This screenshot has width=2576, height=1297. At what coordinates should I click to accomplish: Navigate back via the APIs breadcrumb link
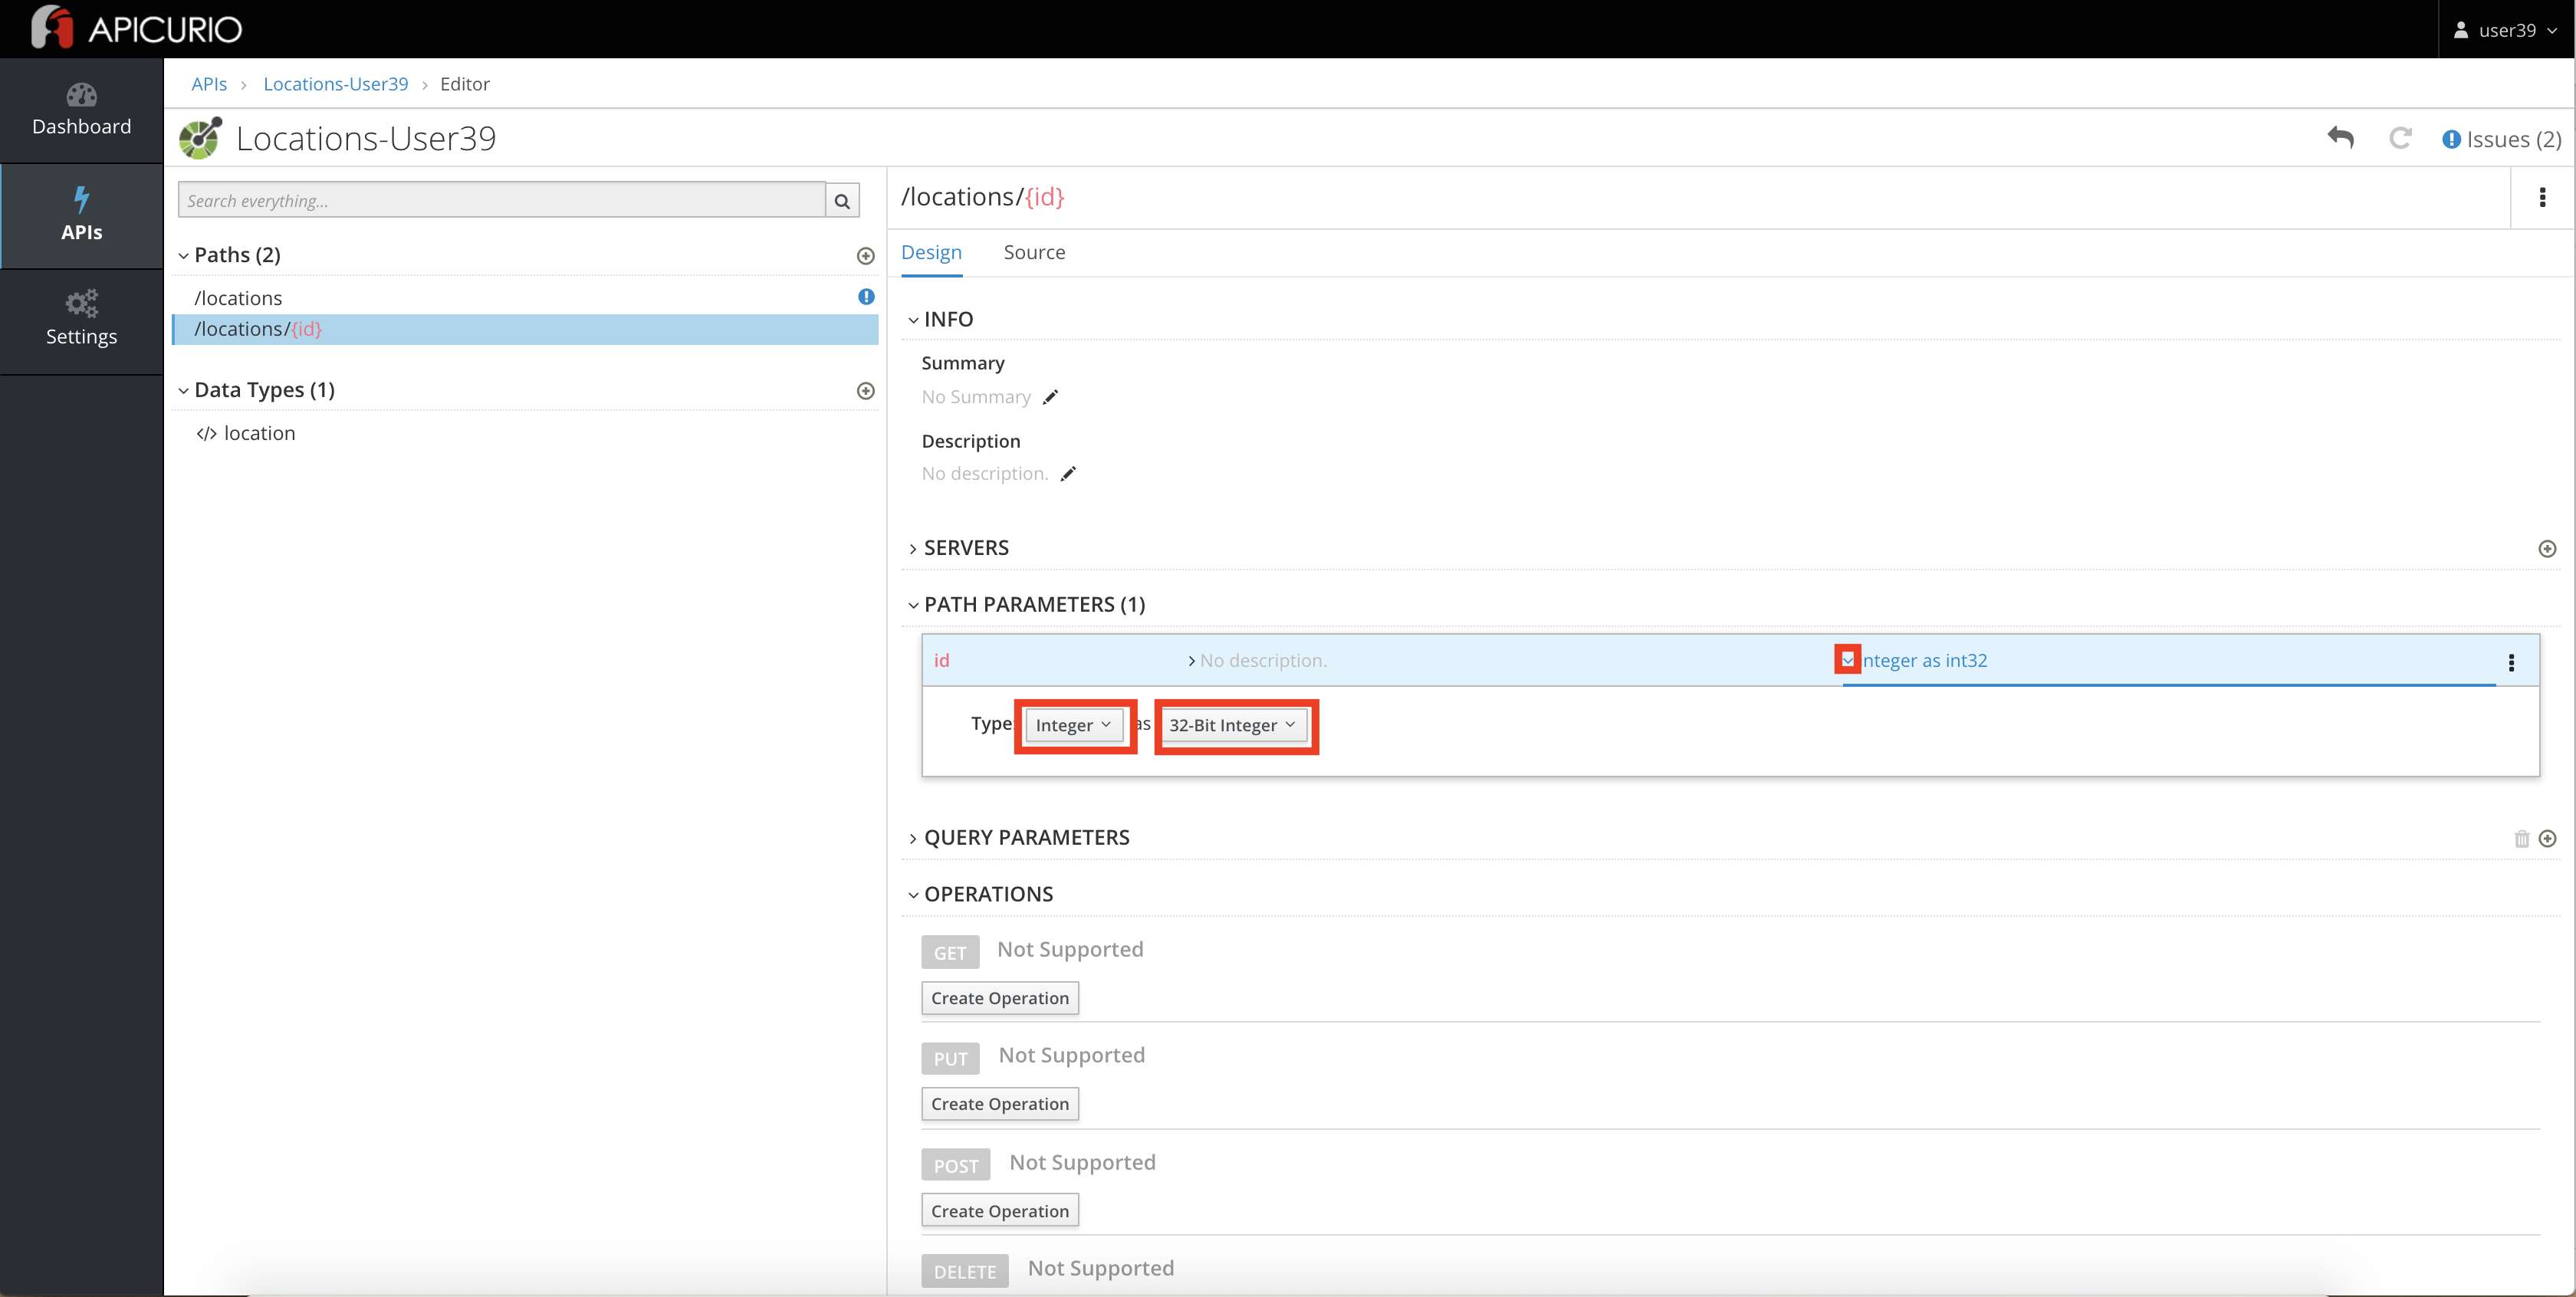209,84
